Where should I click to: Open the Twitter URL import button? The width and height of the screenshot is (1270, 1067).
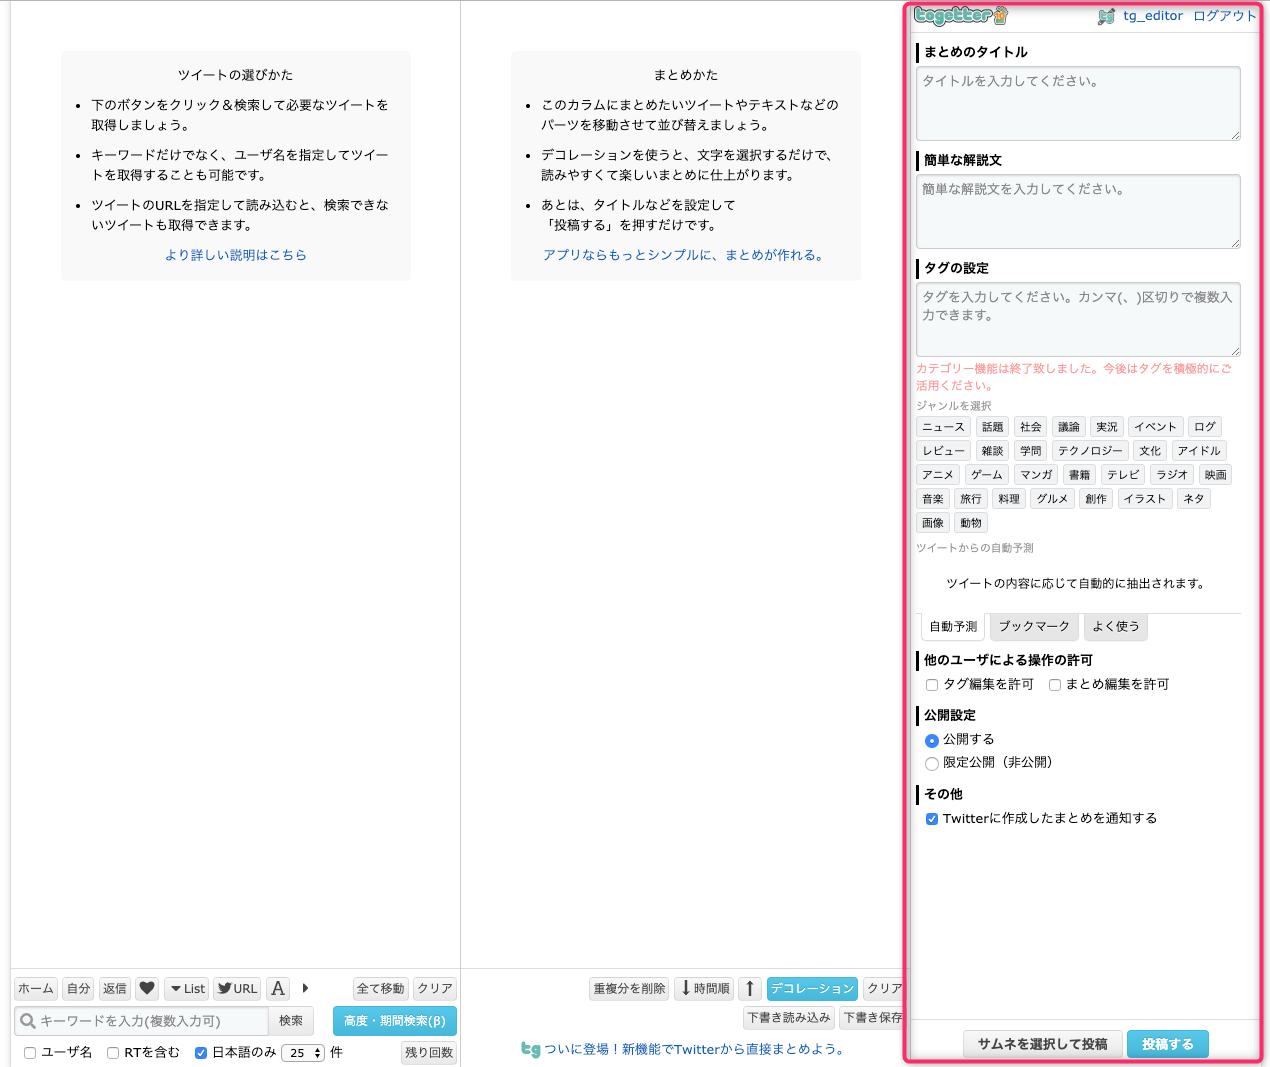coord(237,989)
